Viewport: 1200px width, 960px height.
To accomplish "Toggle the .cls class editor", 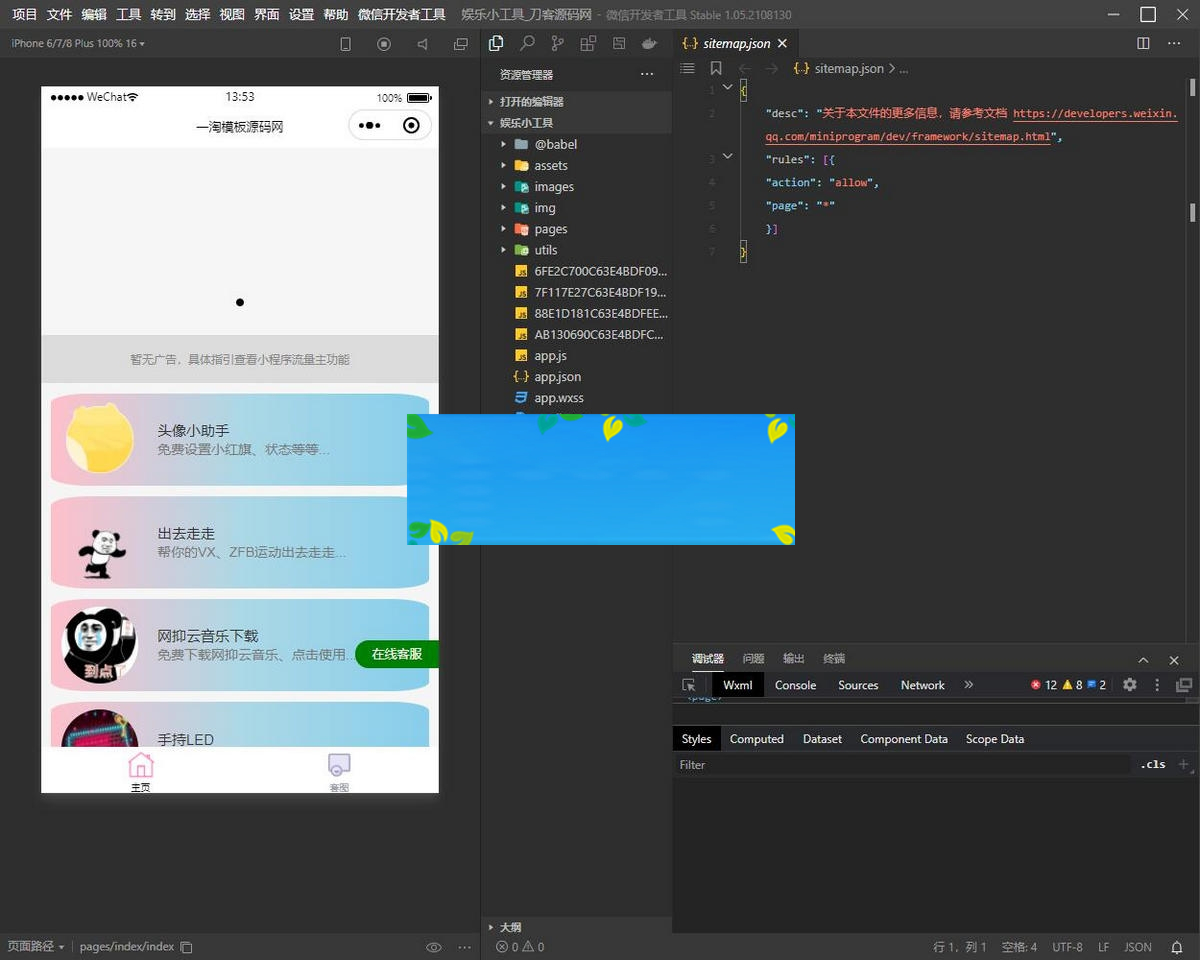I will click(1153, 765).
